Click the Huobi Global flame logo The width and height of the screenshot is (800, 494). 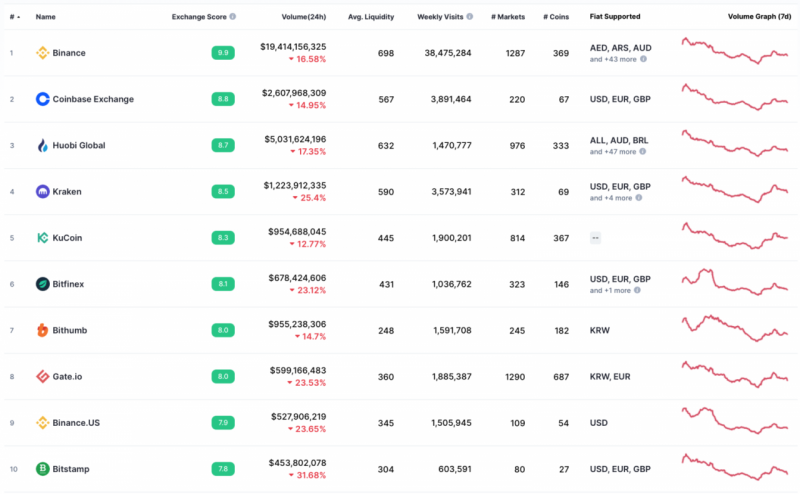(42, 145)
